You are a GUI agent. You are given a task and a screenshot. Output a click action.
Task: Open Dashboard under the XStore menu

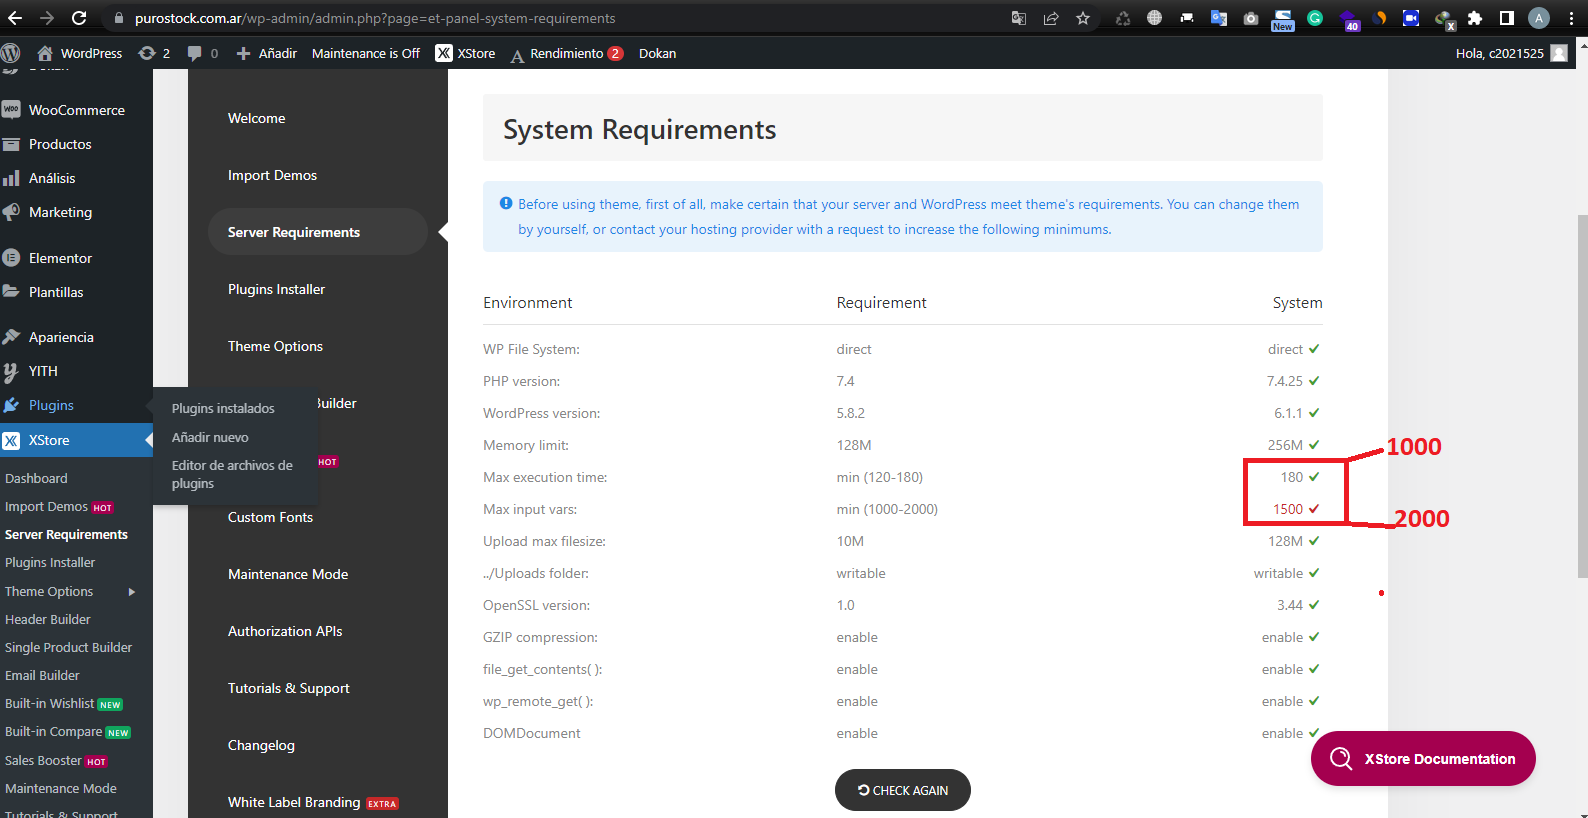click(x=36, y=478)
